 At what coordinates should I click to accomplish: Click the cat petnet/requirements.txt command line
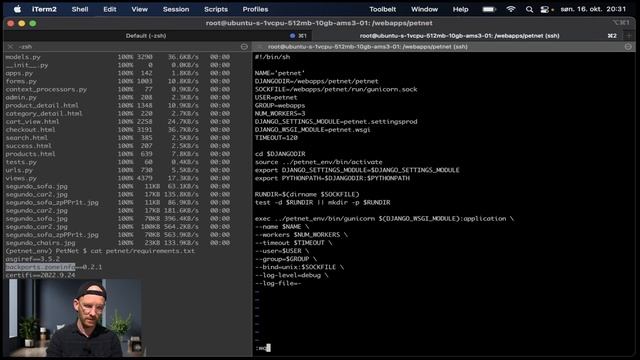100,251
